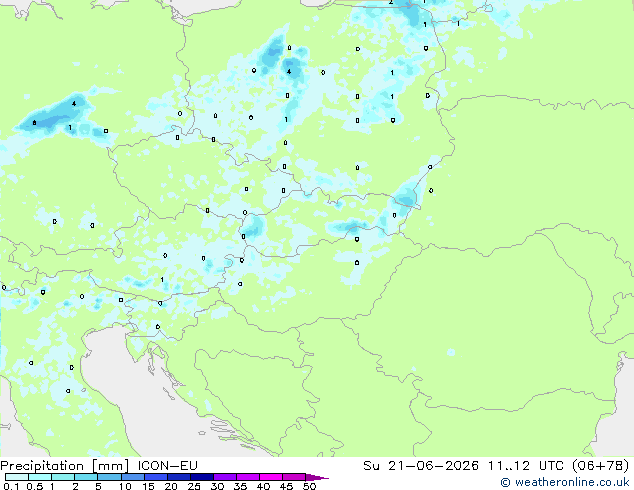Click the 0.5–1 mm legend color swatch
Viewport: 634px width, 490px height.
click(x=40, y=477)
